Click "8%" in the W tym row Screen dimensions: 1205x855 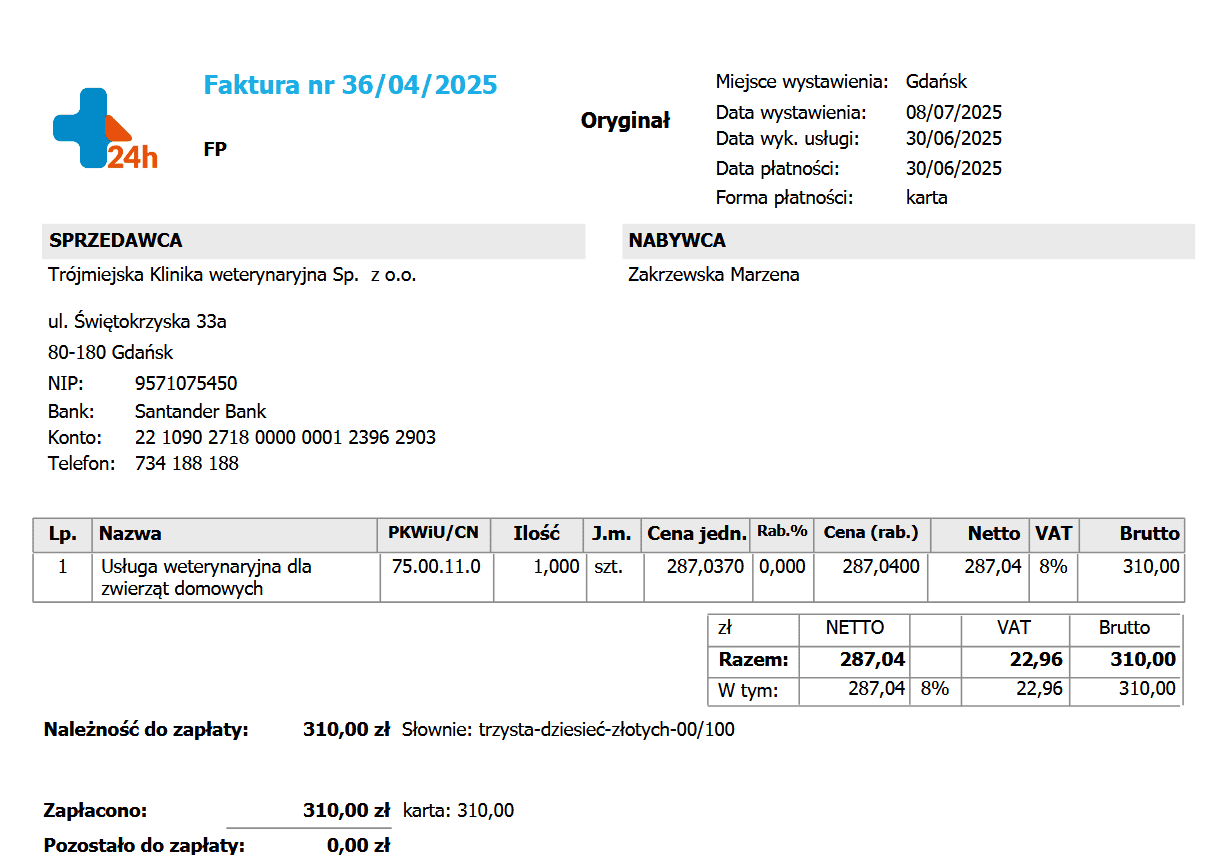(934, 689)
